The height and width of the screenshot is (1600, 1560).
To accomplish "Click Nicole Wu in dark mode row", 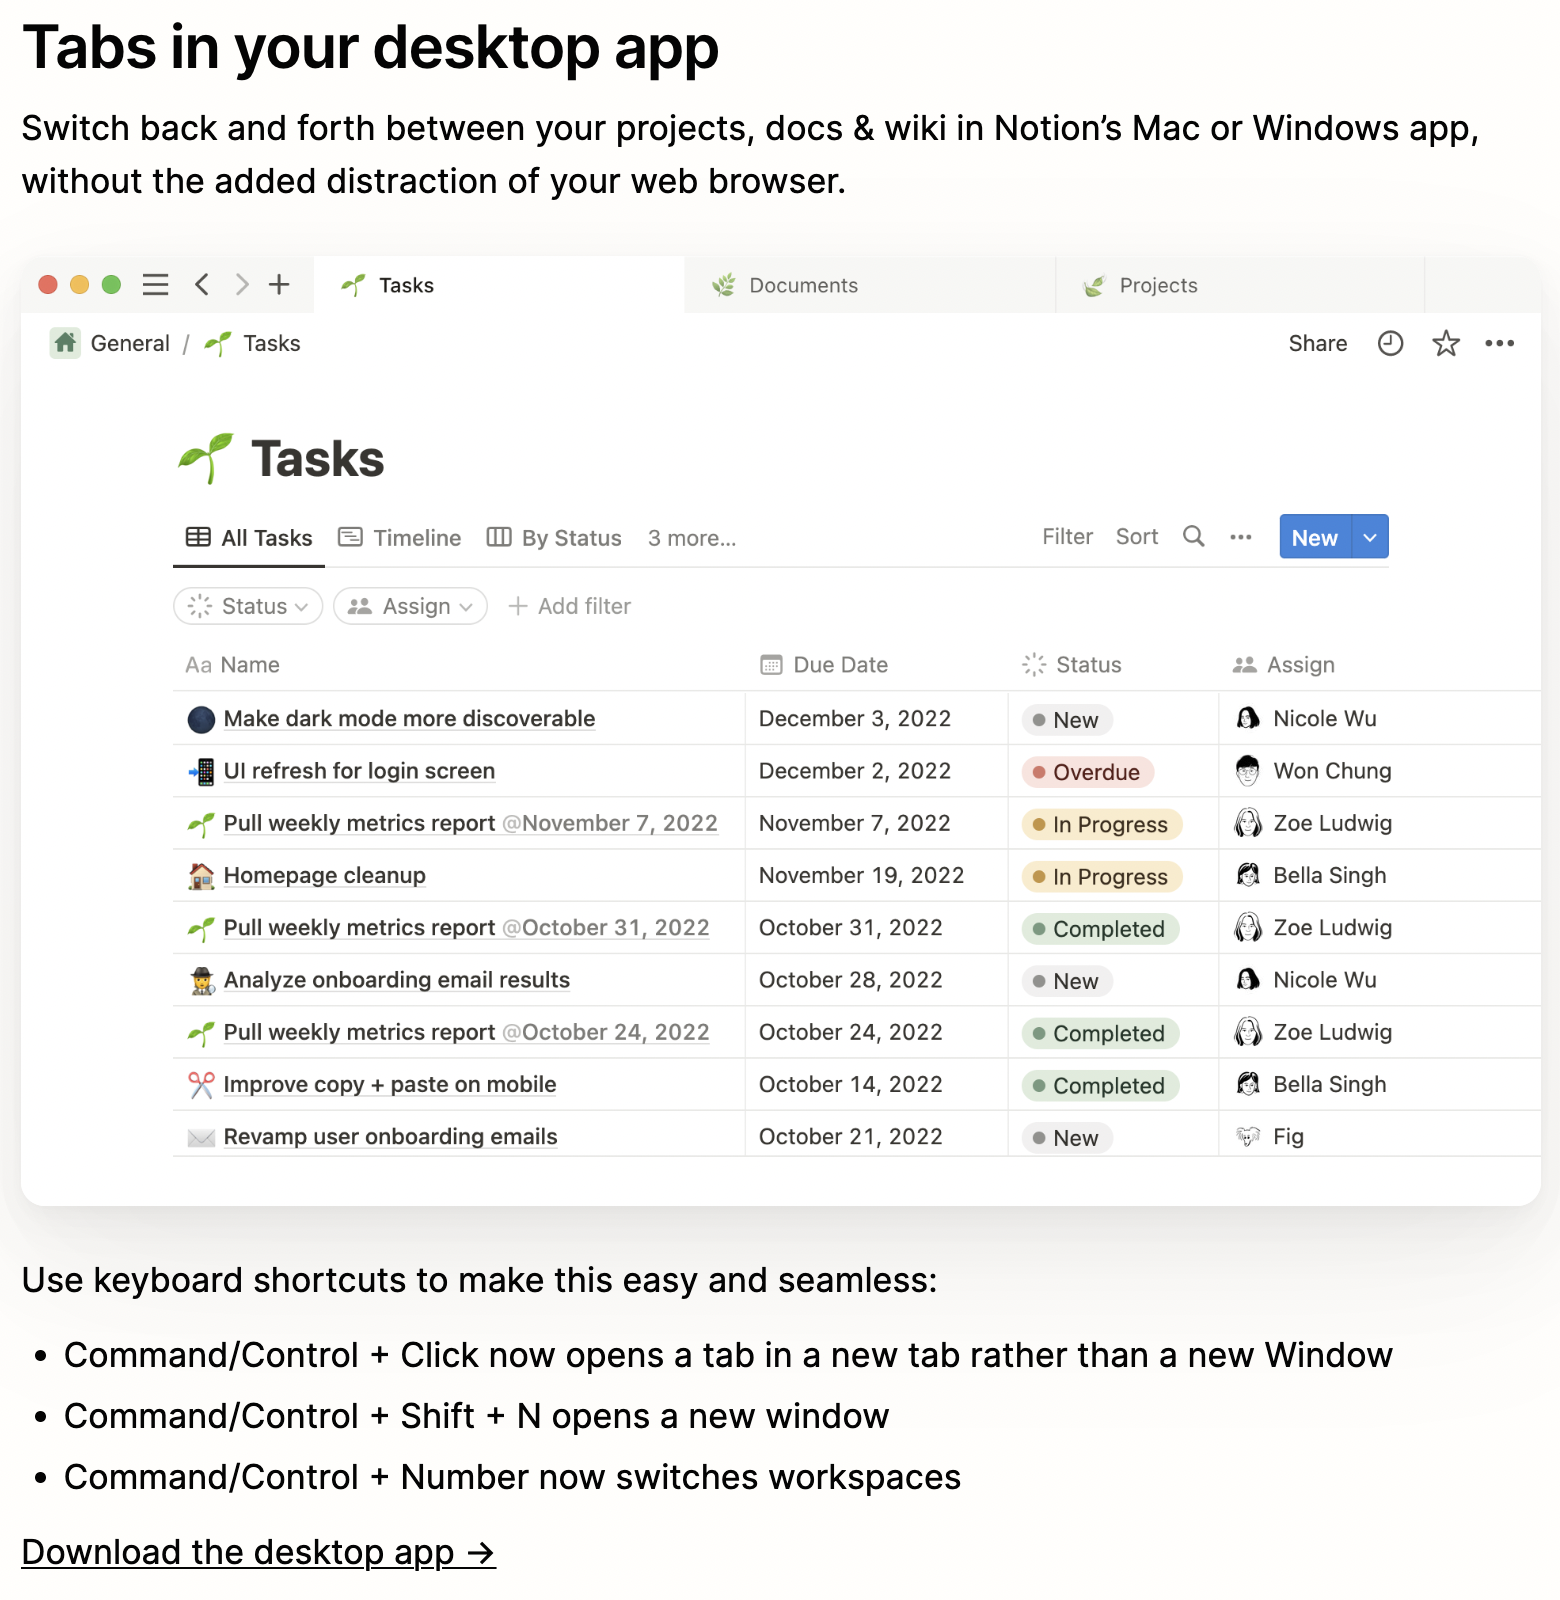I will point(1325,719).
